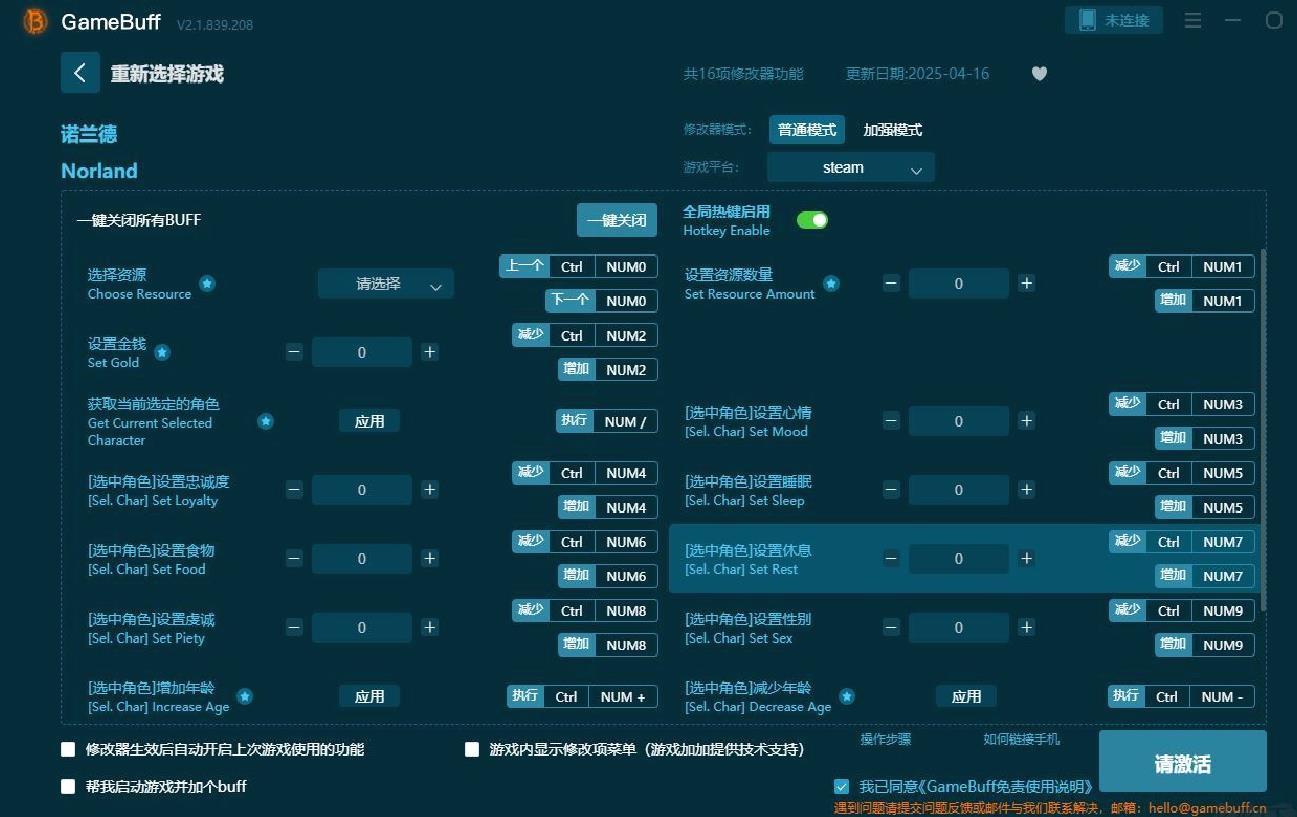Click 执行 Ctrl NUM - hotkey for Decrease Age

[x=1181, y=696]
